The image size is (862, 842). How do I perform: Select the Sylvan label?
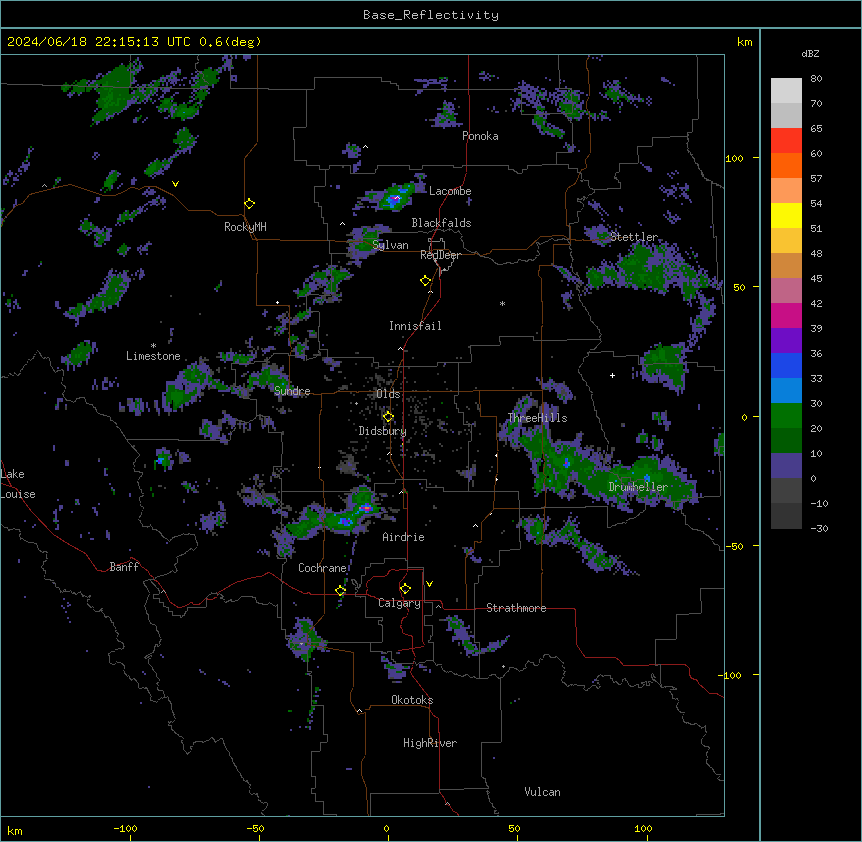point(390,245)
